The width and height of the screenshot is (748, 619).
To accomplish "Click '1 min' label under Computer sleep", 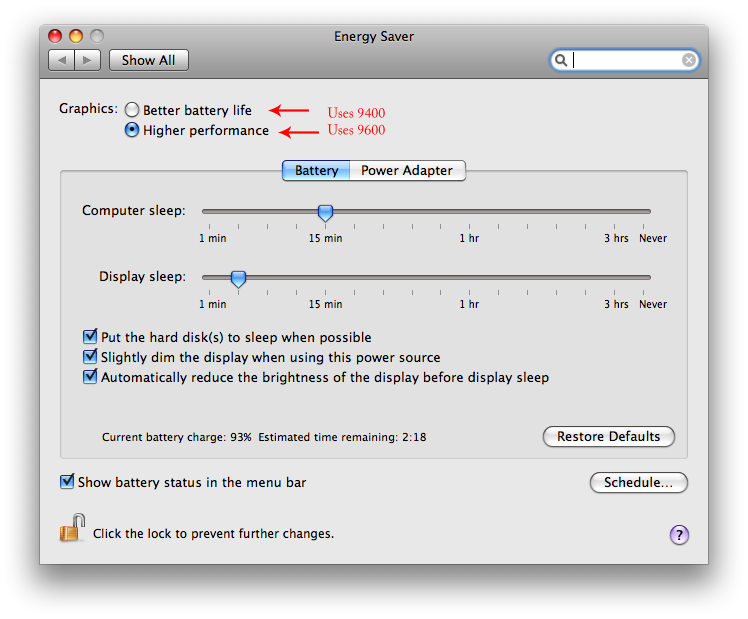I will tap(212, 238).
